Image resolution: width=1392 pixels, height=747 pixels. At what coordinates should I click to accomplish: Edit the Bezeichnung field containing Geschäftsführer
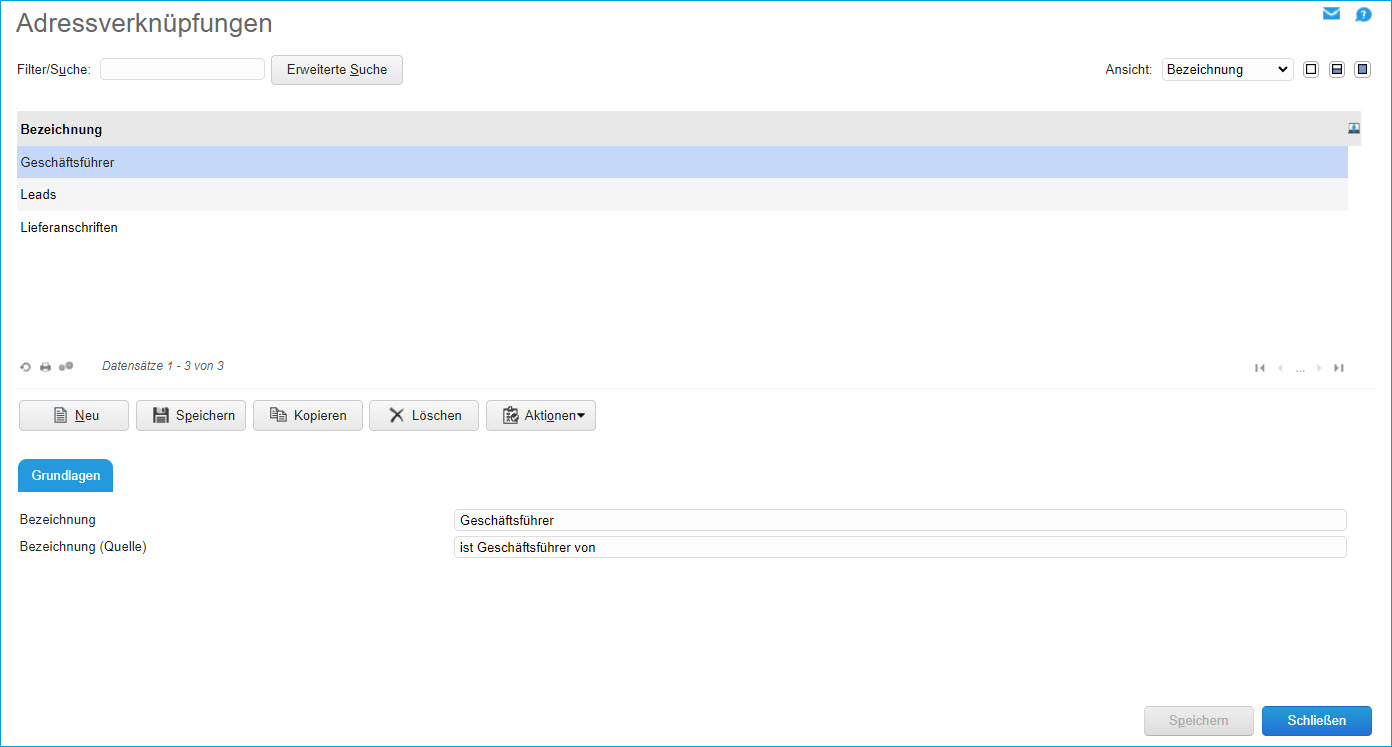900,520
